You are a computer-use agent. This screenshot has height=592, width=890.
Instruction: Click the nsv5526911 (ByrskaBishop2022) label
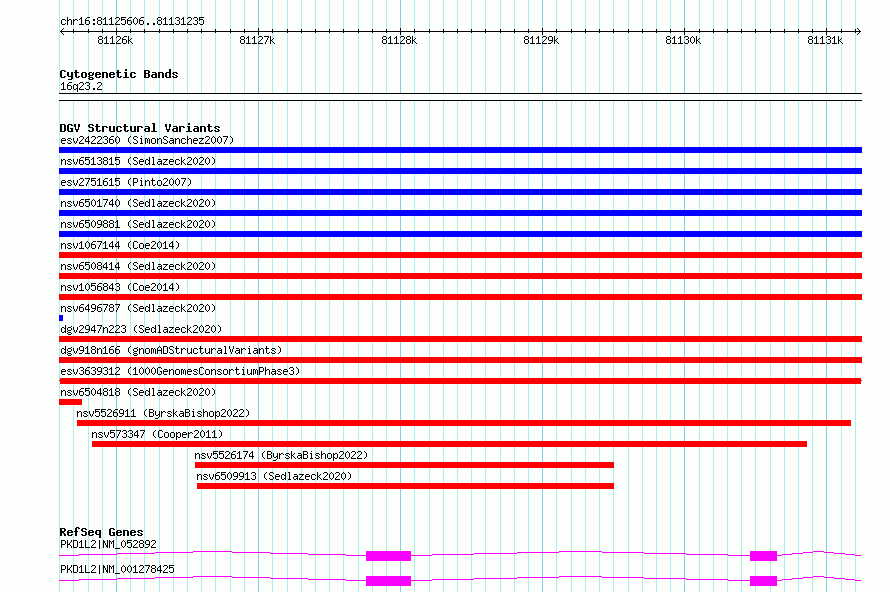163,413
